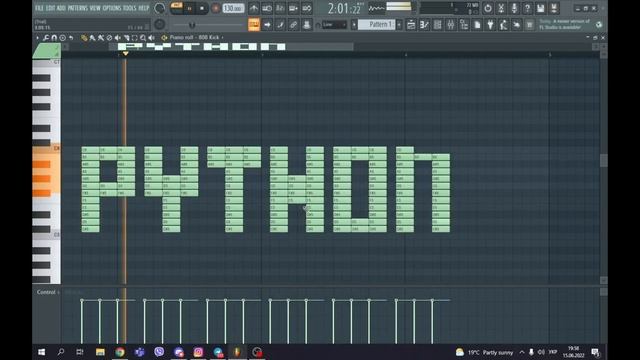The height and width of the screenshot is (360, 640).
Task: Open Control lane selector dropdown
Action: pyautogui.click(x=48, y=292)
